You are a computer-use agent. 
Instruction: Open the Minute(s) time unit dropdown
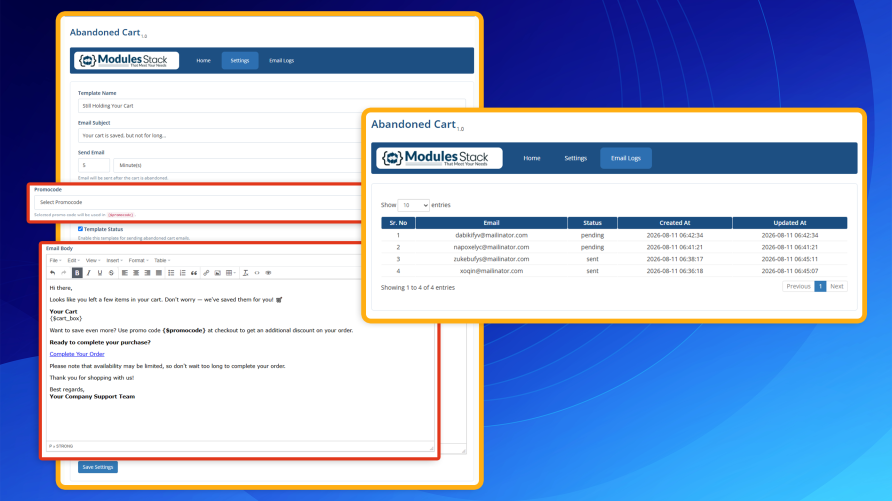[x=239, y=165]
